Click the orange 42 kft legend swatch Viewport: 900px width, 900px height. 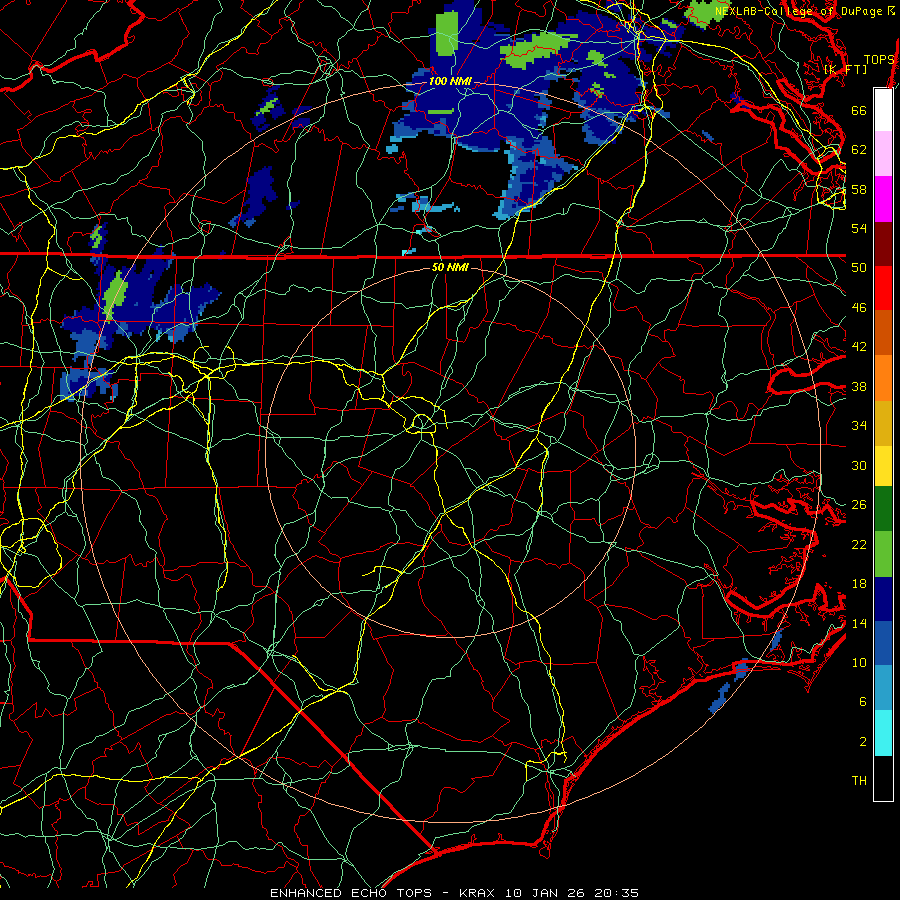[883, 378]
